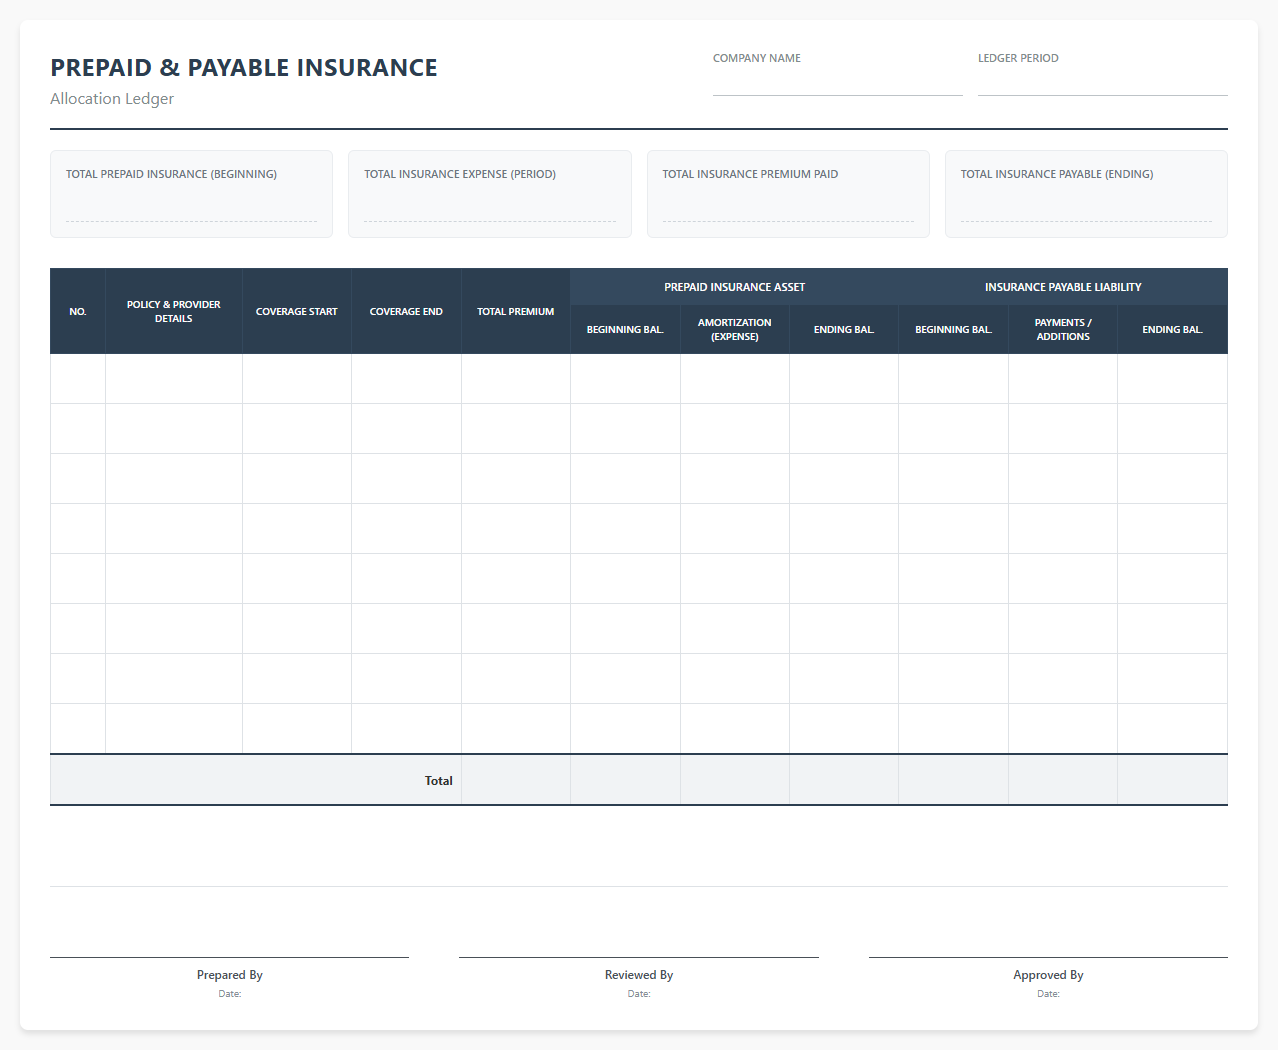Click the 'Coverage Start' column header

click(297, 311)
